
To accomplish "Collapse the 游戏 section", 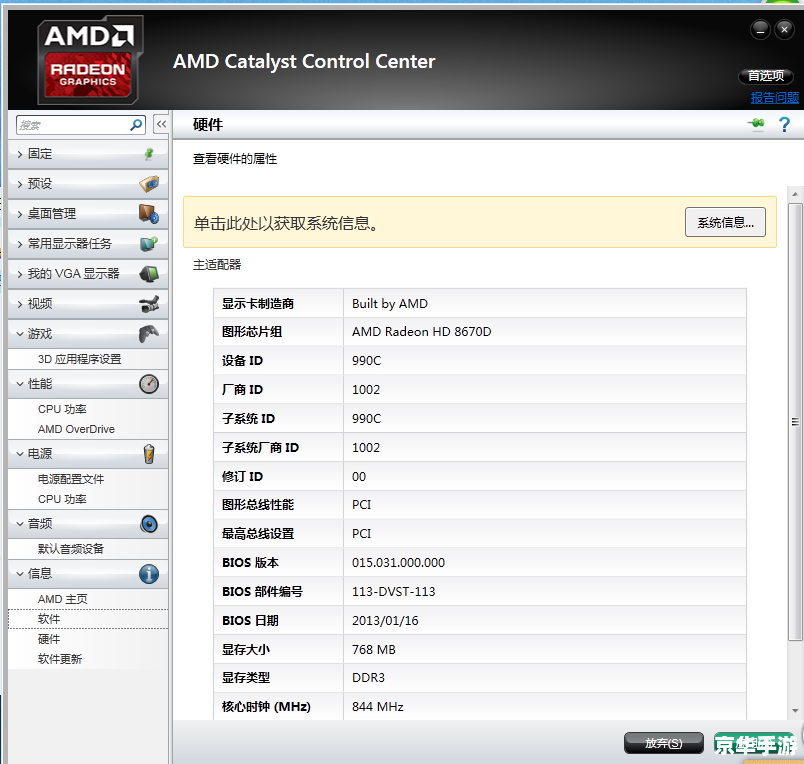I will click(19, 334).
